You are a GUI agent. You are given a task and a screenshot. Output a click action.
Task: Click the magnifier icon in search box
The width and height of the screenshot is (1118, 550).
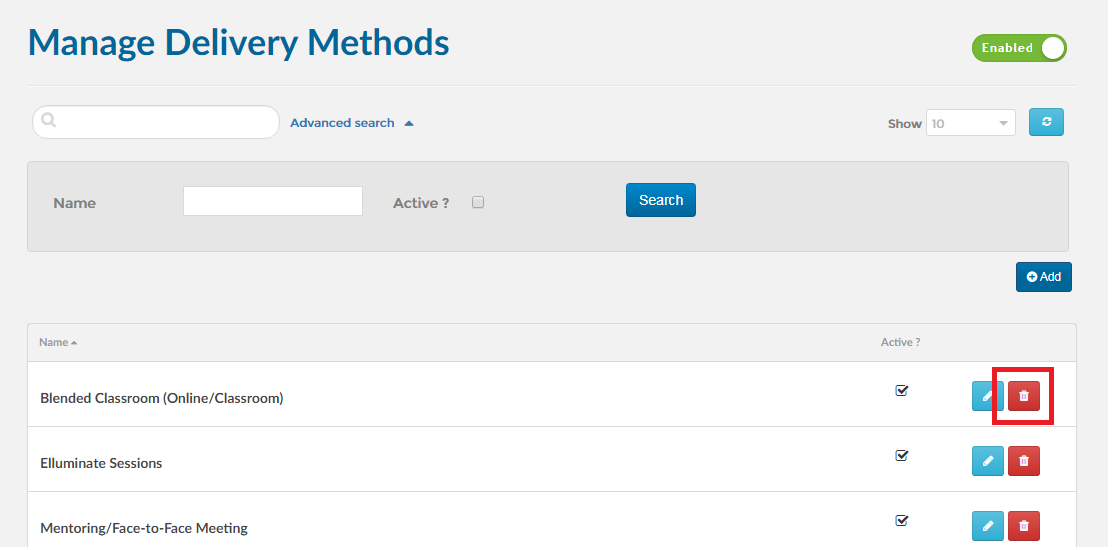click(x=49, y=121)
